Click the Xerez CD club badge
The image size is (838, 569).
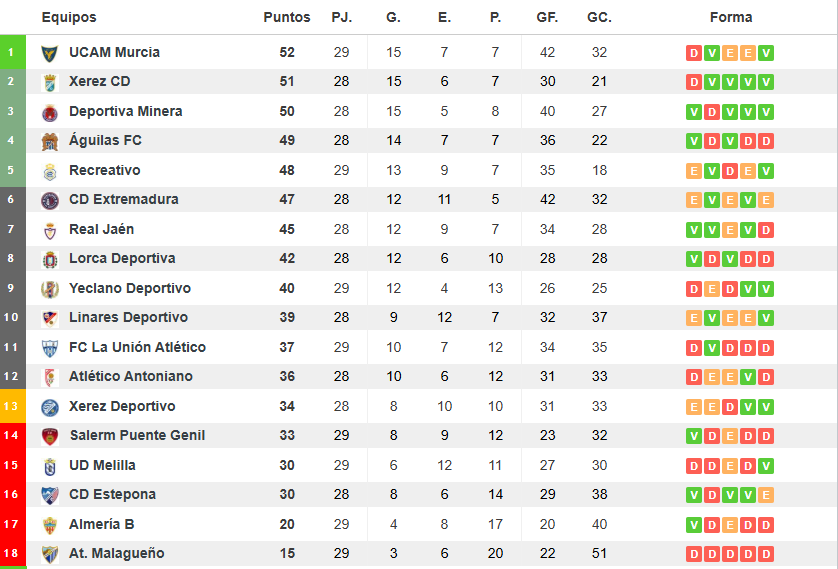50,82
